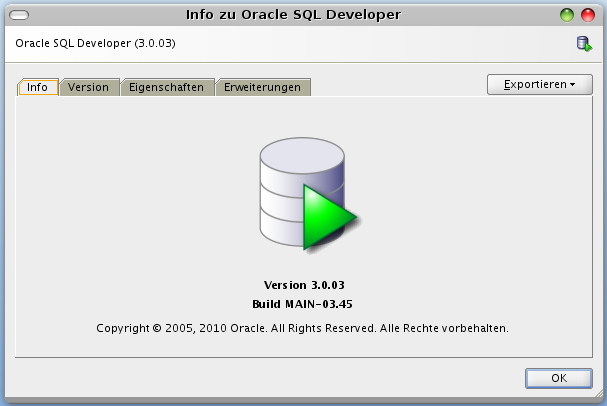607x406 pixels.
Task: Click the 'Info zu Oracle SQL Developer' title
Action: click(x=293, y=15)
